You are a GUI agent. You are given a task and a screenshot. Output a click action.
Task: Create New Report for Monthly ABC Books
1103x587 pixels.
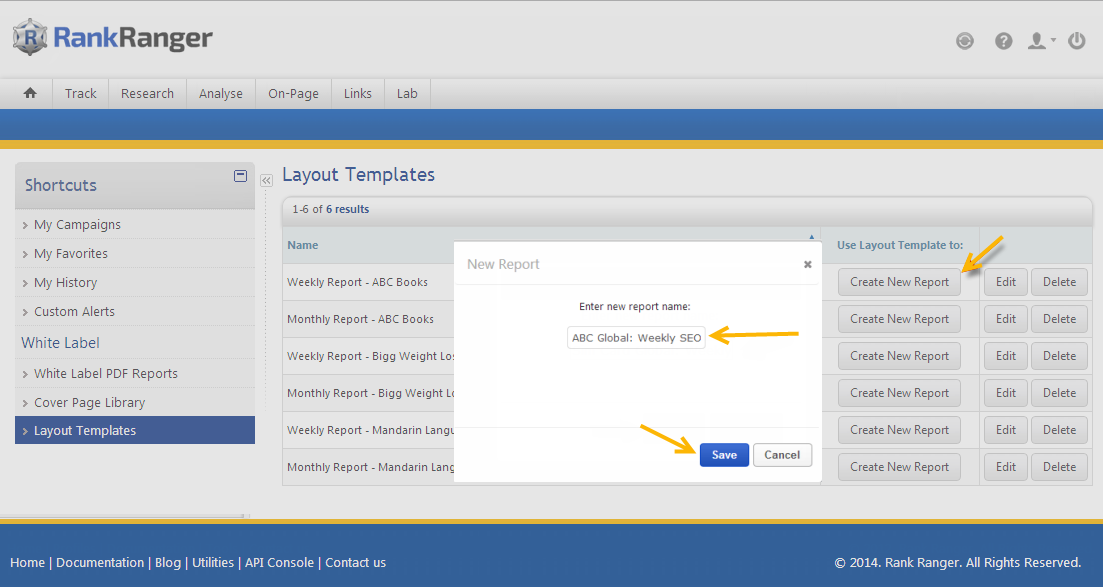[899, 319]
